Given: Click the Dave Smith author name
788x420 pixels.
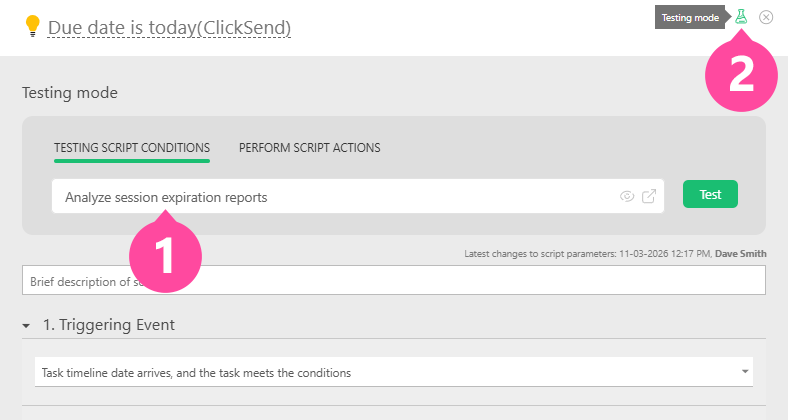Looking at the screenshot, I should click(x=741, y=254).
